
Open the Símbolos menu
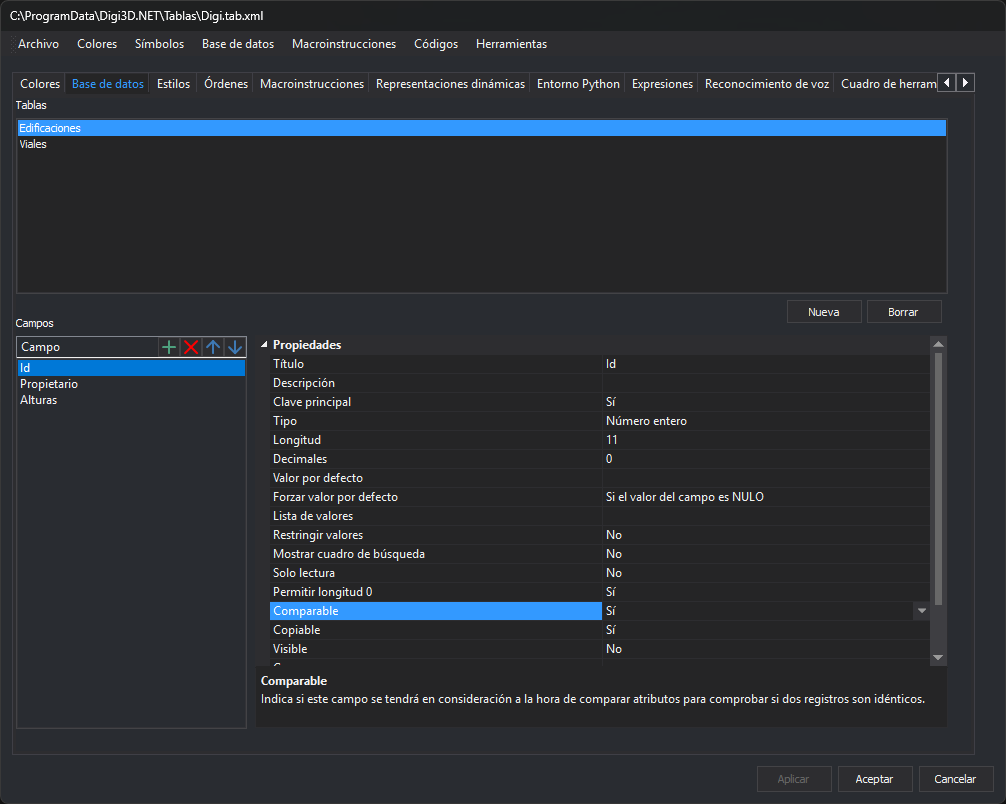pos(159,44)
